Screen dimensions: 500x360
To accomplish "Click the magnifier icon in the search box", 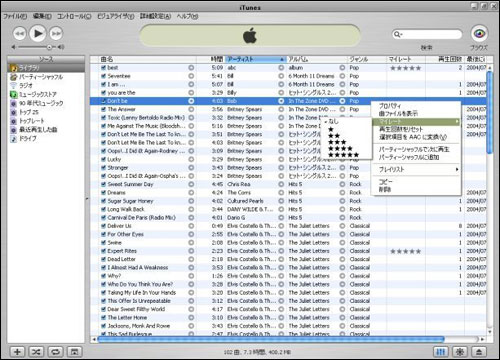I will [x=398, y=34].
